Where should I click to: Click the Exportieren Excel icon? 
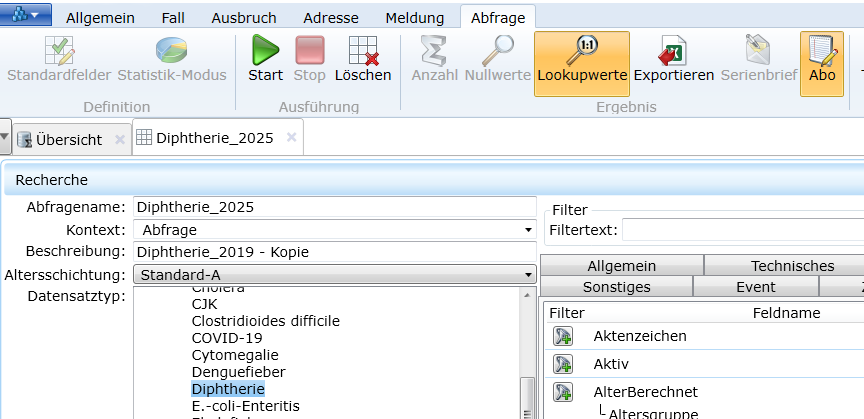coord(673,52)
